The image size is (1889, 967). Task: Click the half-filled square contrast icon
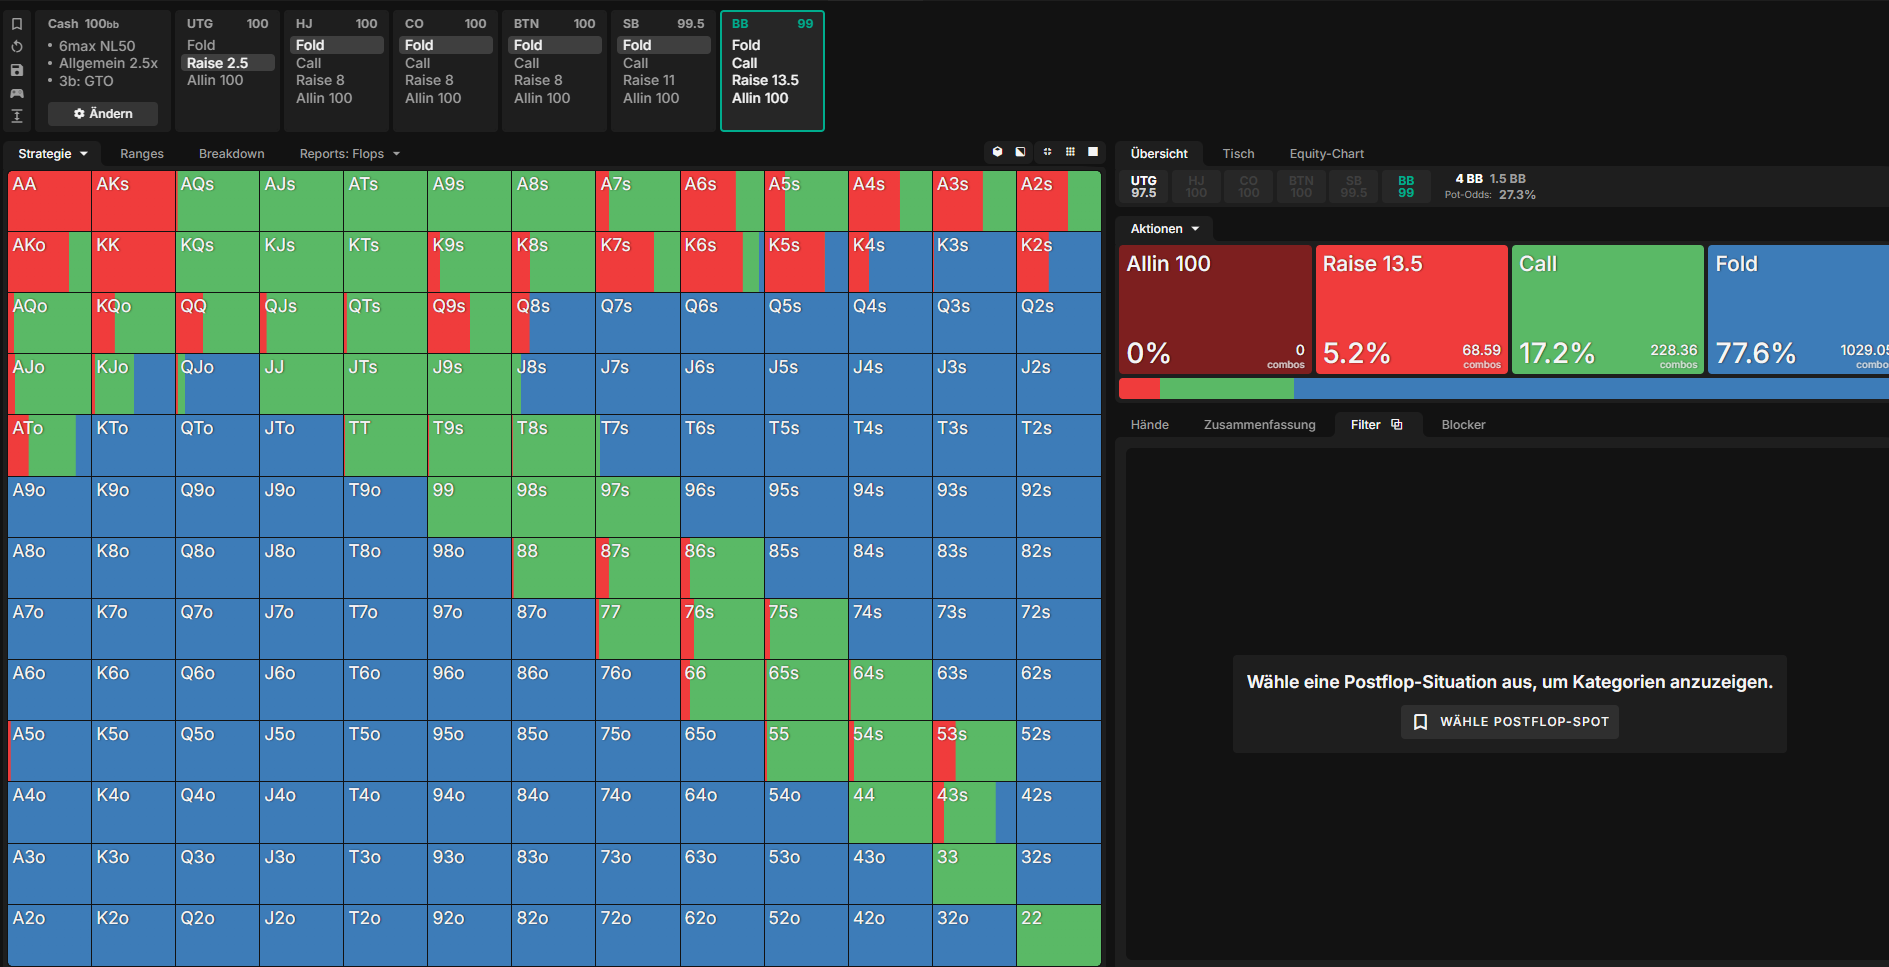1021,152
